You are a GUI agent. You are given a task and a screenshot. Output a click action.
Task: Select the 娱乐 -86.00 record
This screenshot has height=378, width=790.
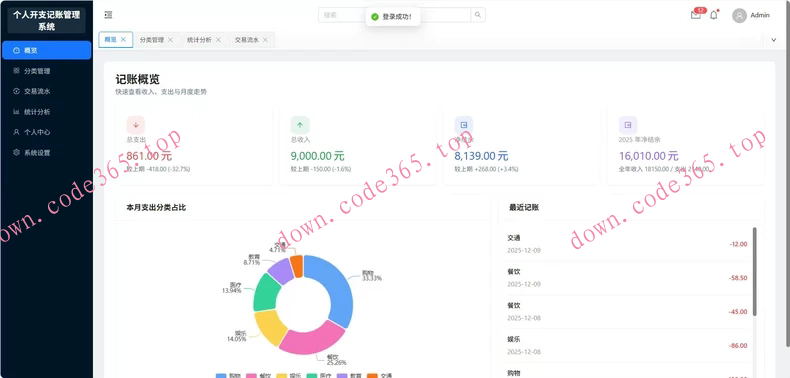[627, 345]
